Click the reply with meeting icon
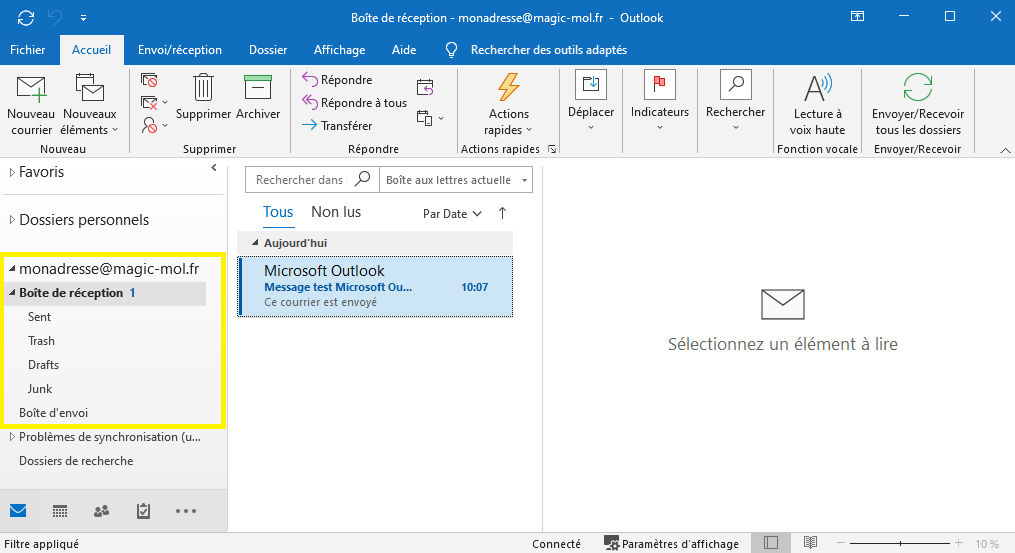1015x553 pixels. [x=425, y=87]
